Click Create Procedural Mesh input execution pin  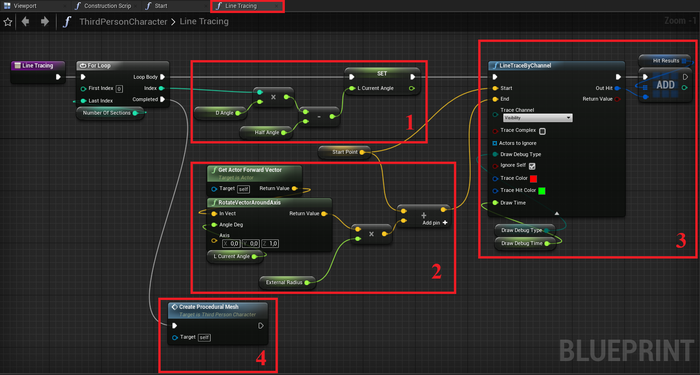tap(175, 326)
